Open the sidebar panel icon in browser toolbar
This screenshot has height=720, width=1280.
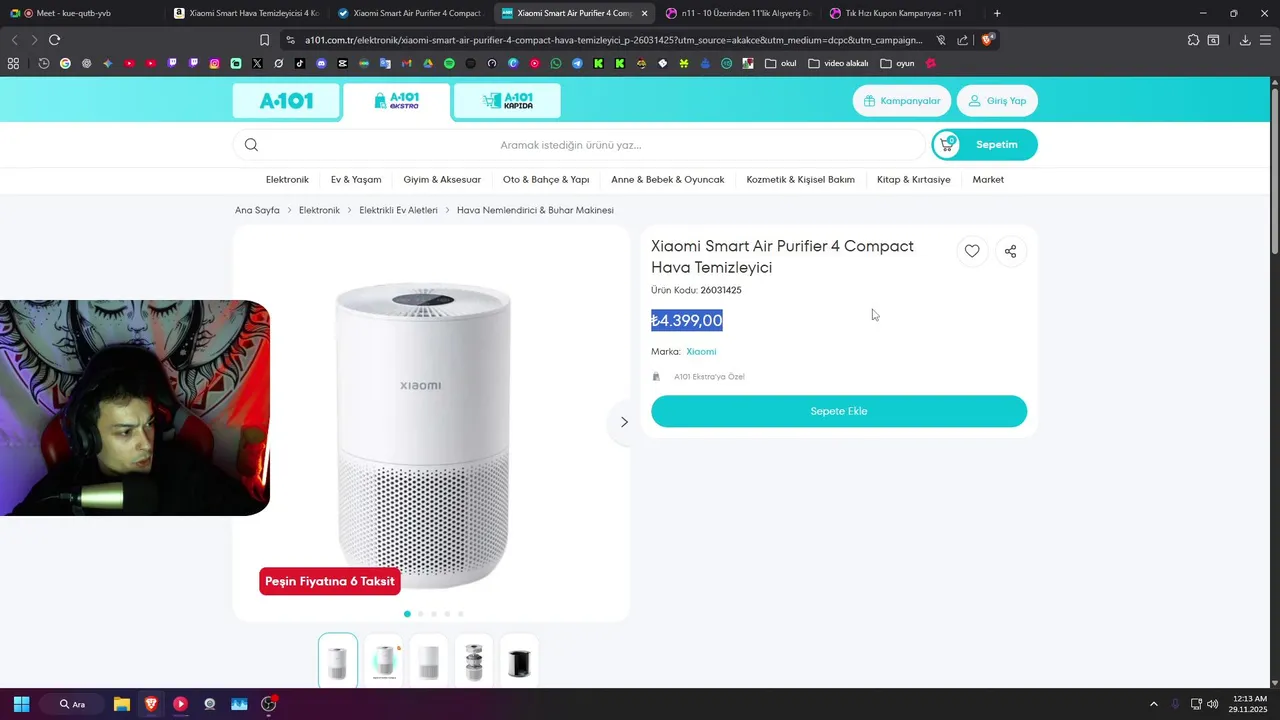tap(1213, 40)
